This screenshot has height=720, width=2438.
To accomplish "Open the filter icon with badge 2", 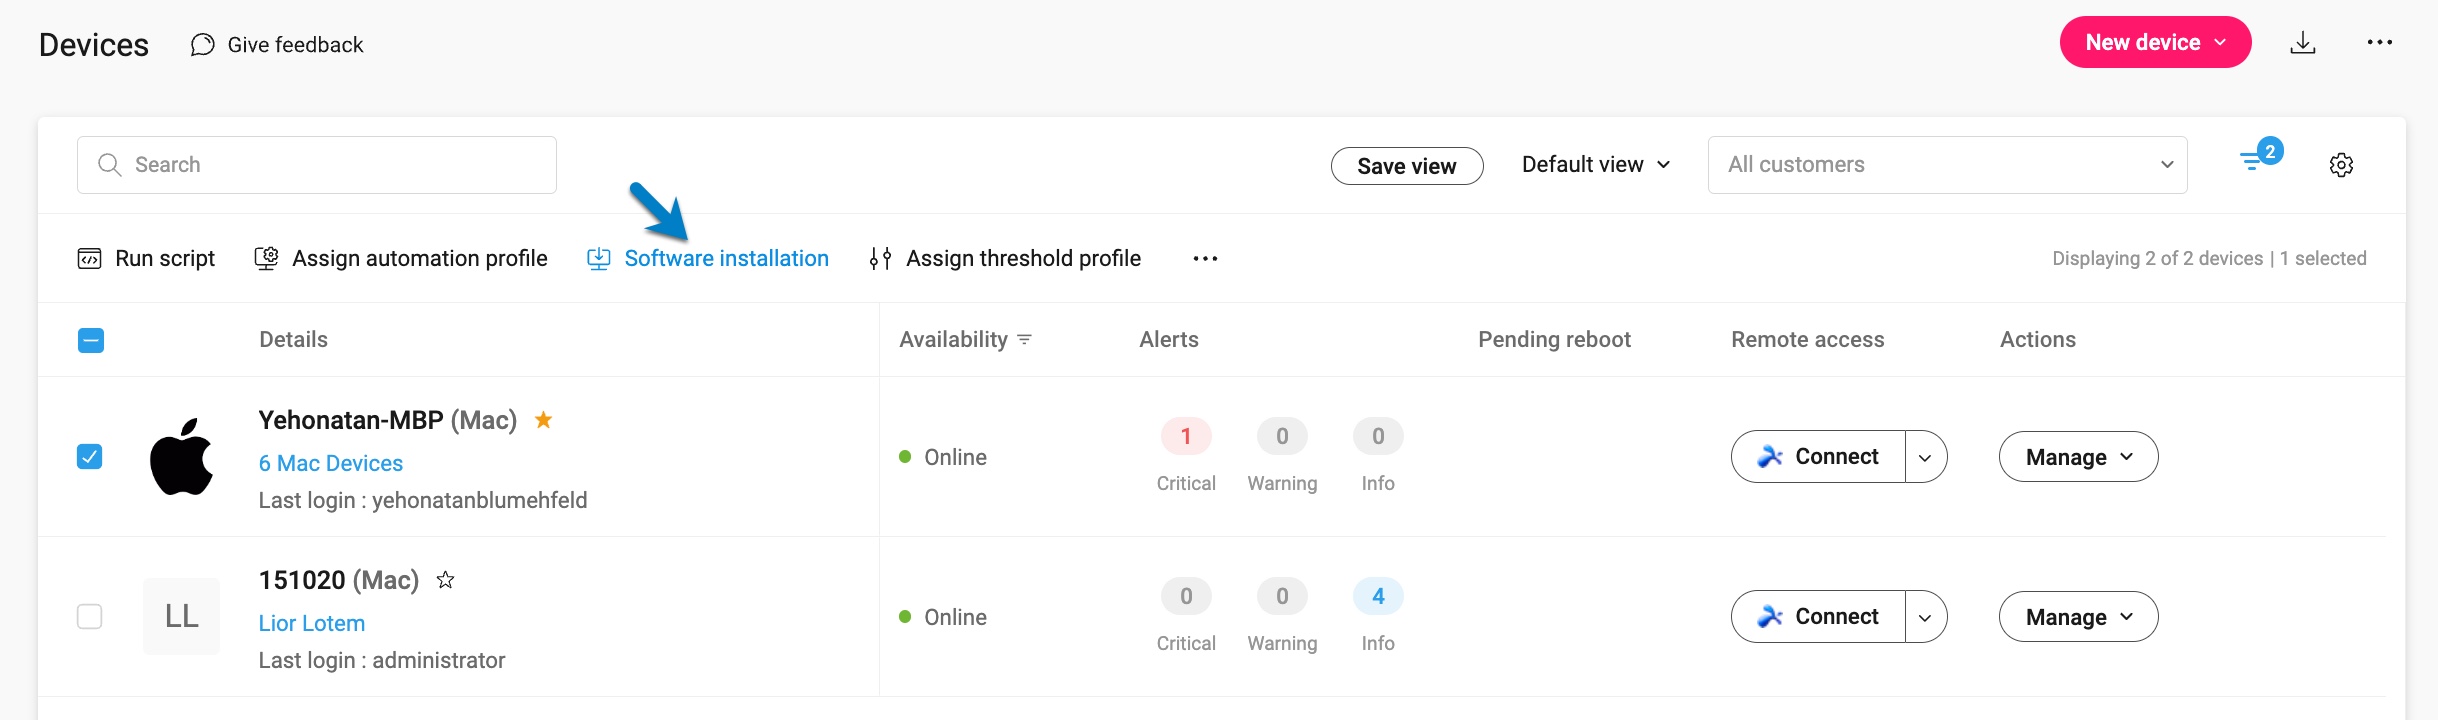I will click(2256, 161).
